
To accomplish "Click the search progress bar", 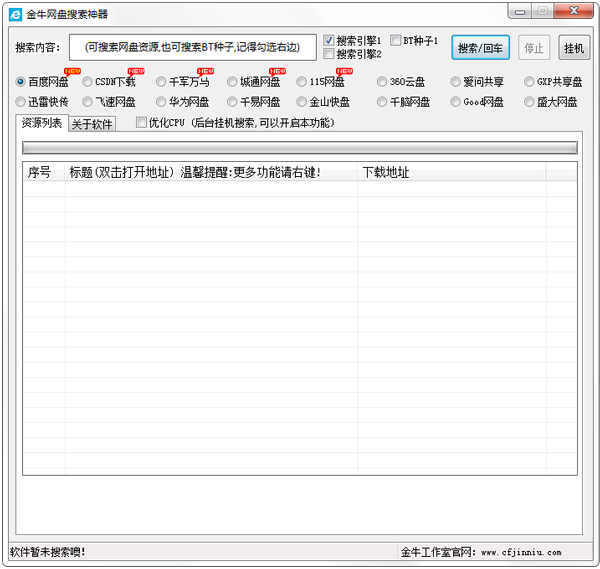I will coord(300,148).
